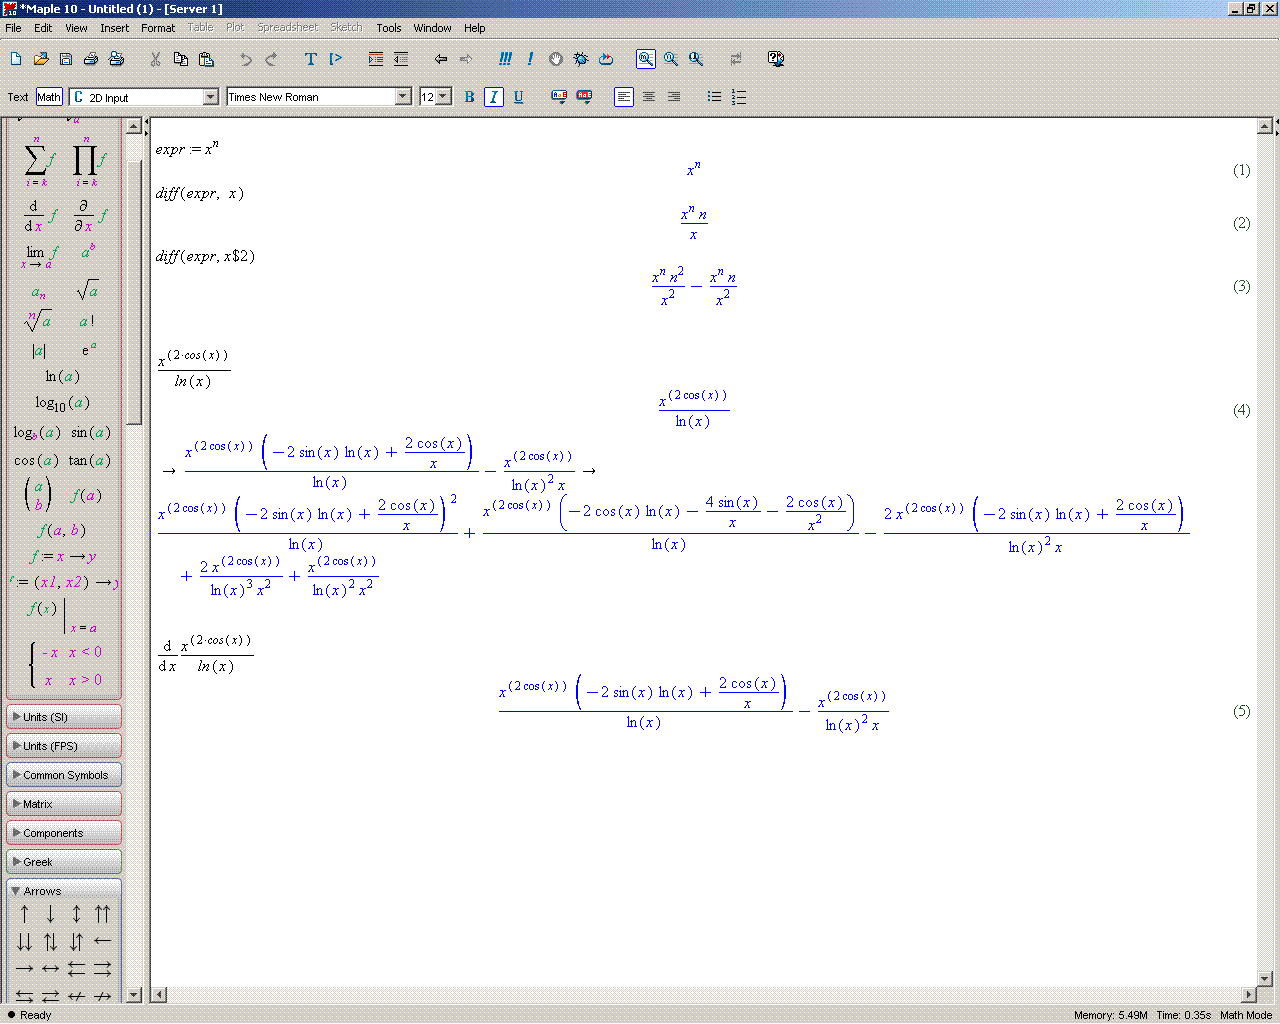Screen dimensions: 1280x1024
Task: Click the interrupt computation hand icon
Action: 556,59
